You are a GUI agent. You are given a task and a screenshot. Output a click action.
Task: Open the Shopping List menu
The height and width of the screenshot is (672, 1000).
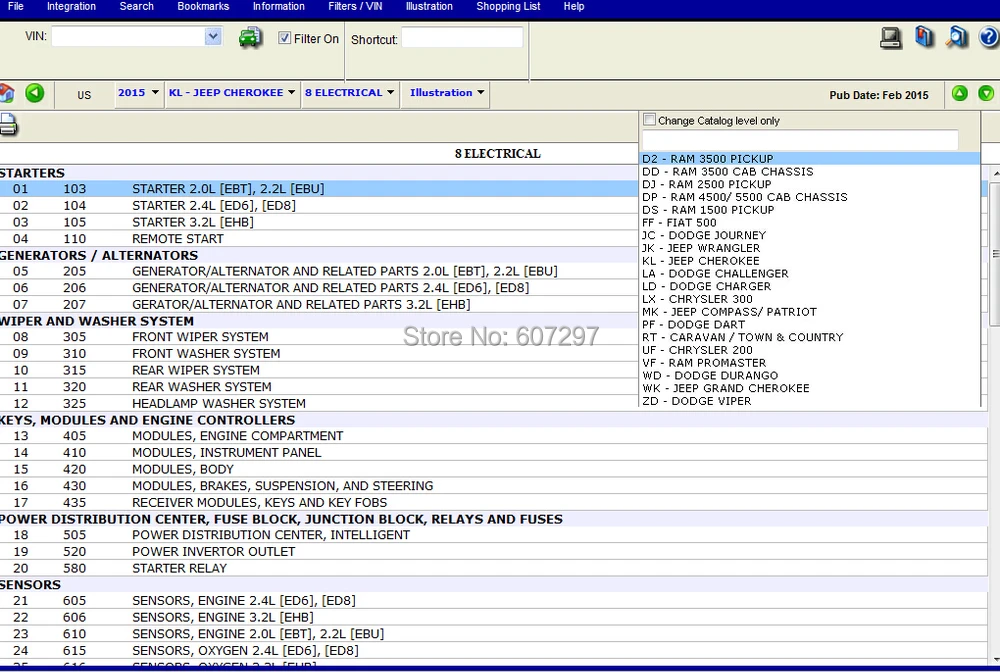pyautogui.click(x=508, y=6)
